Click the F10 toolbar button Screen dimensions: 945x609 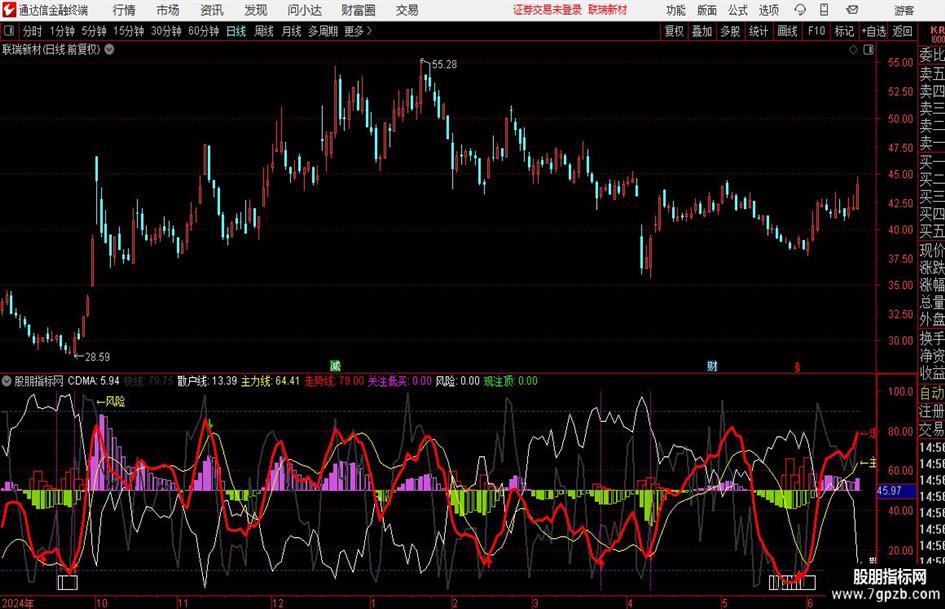coord(817,31)
